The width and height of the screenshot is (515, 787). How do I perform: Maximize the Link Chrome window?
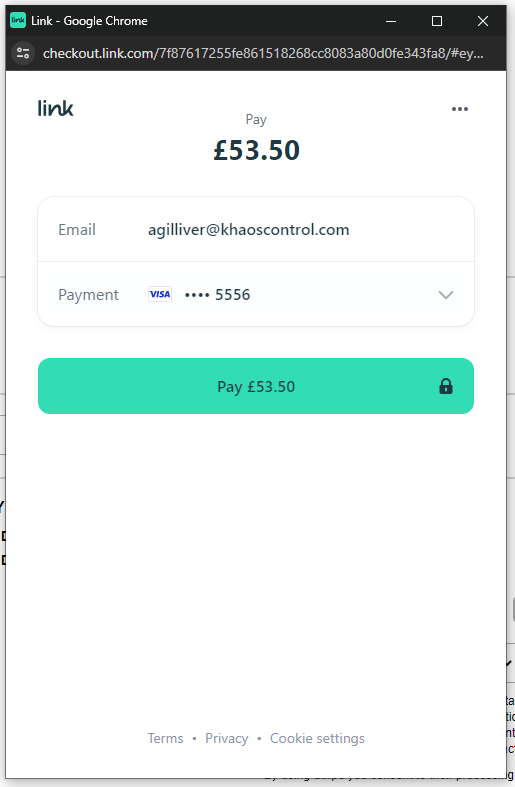coord(437,21)
